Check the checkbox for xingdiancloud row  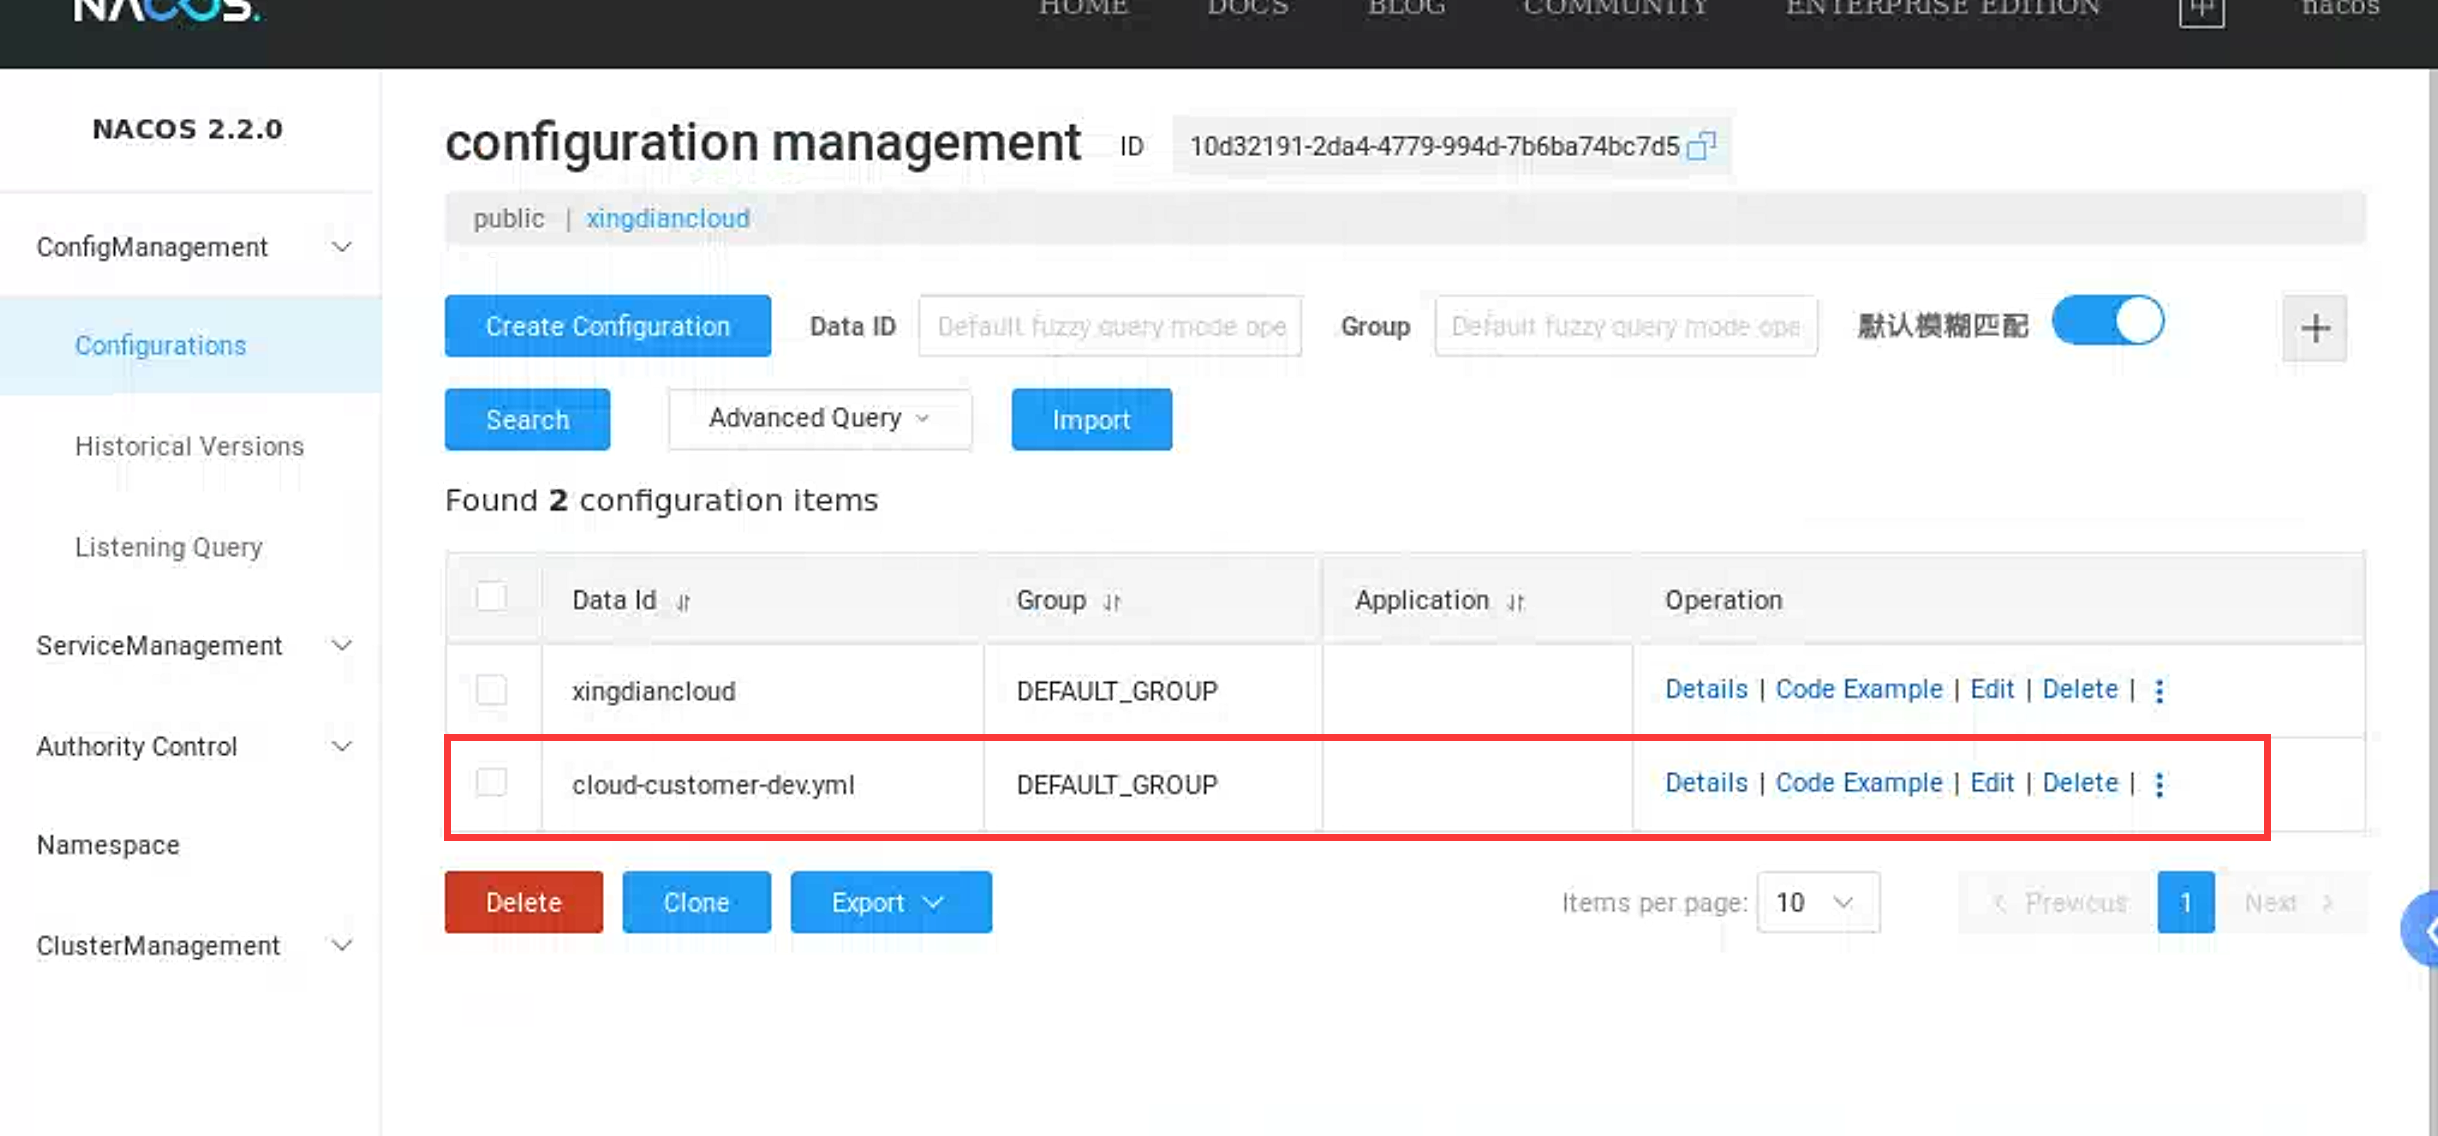tap(493, 688)
